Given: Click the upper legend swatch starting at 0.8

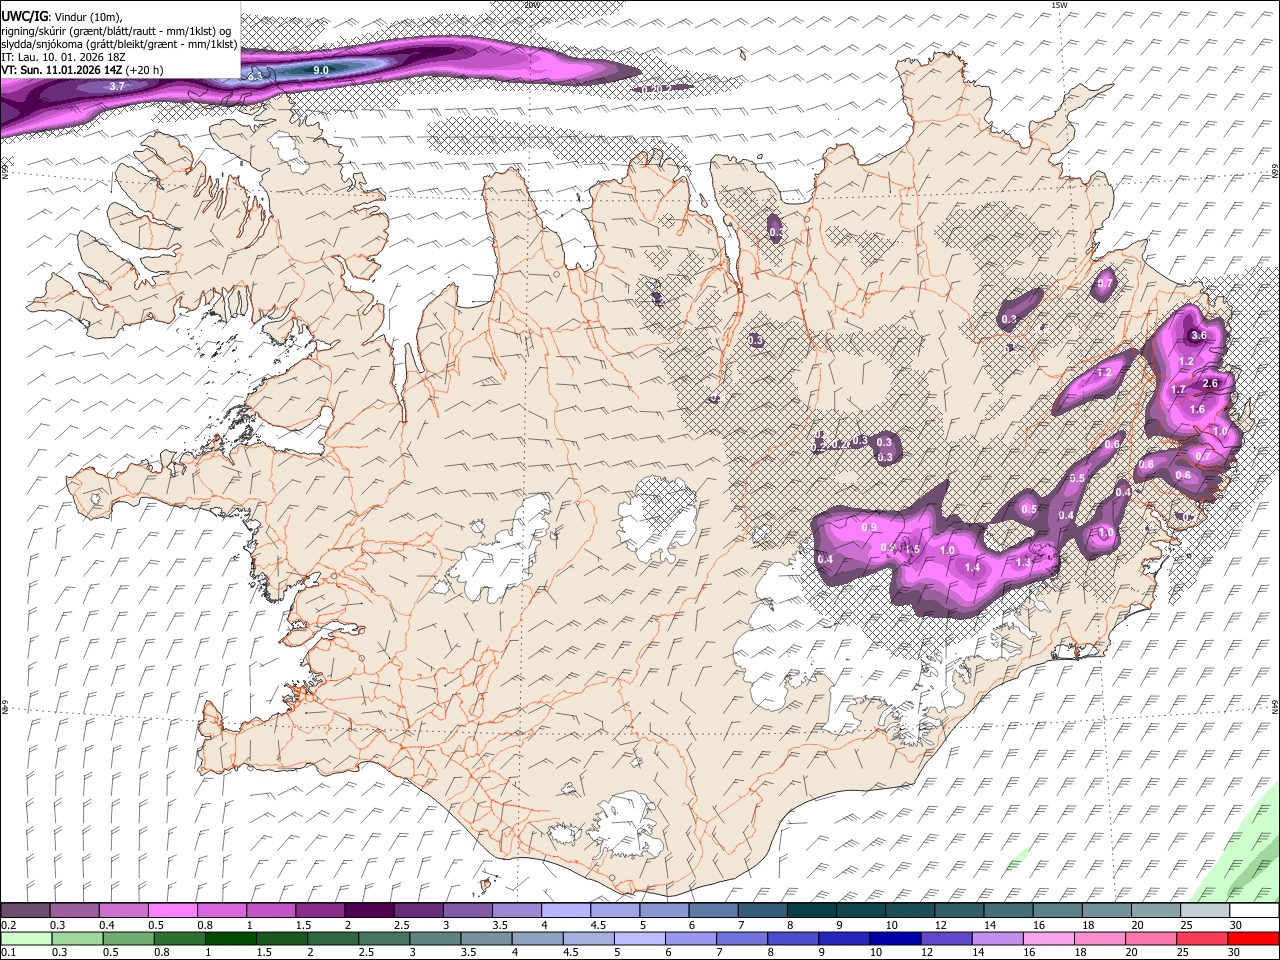Looking at the screenshot, I should [222, 911].
